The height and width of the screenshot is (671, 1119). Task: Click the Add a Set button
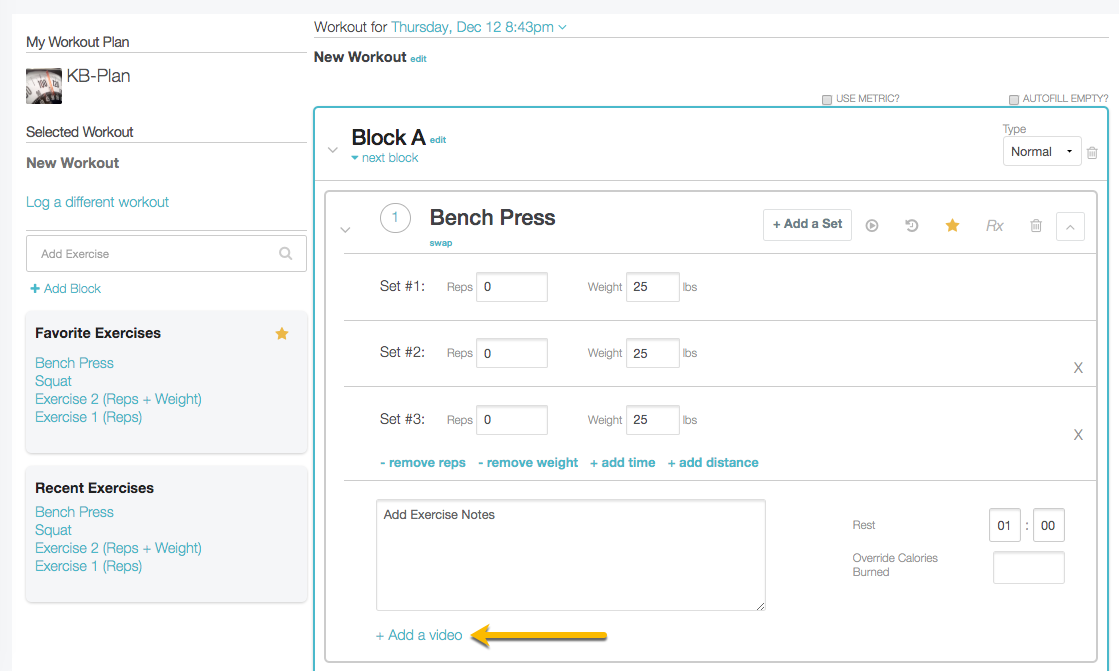click(x=807, y=225)
